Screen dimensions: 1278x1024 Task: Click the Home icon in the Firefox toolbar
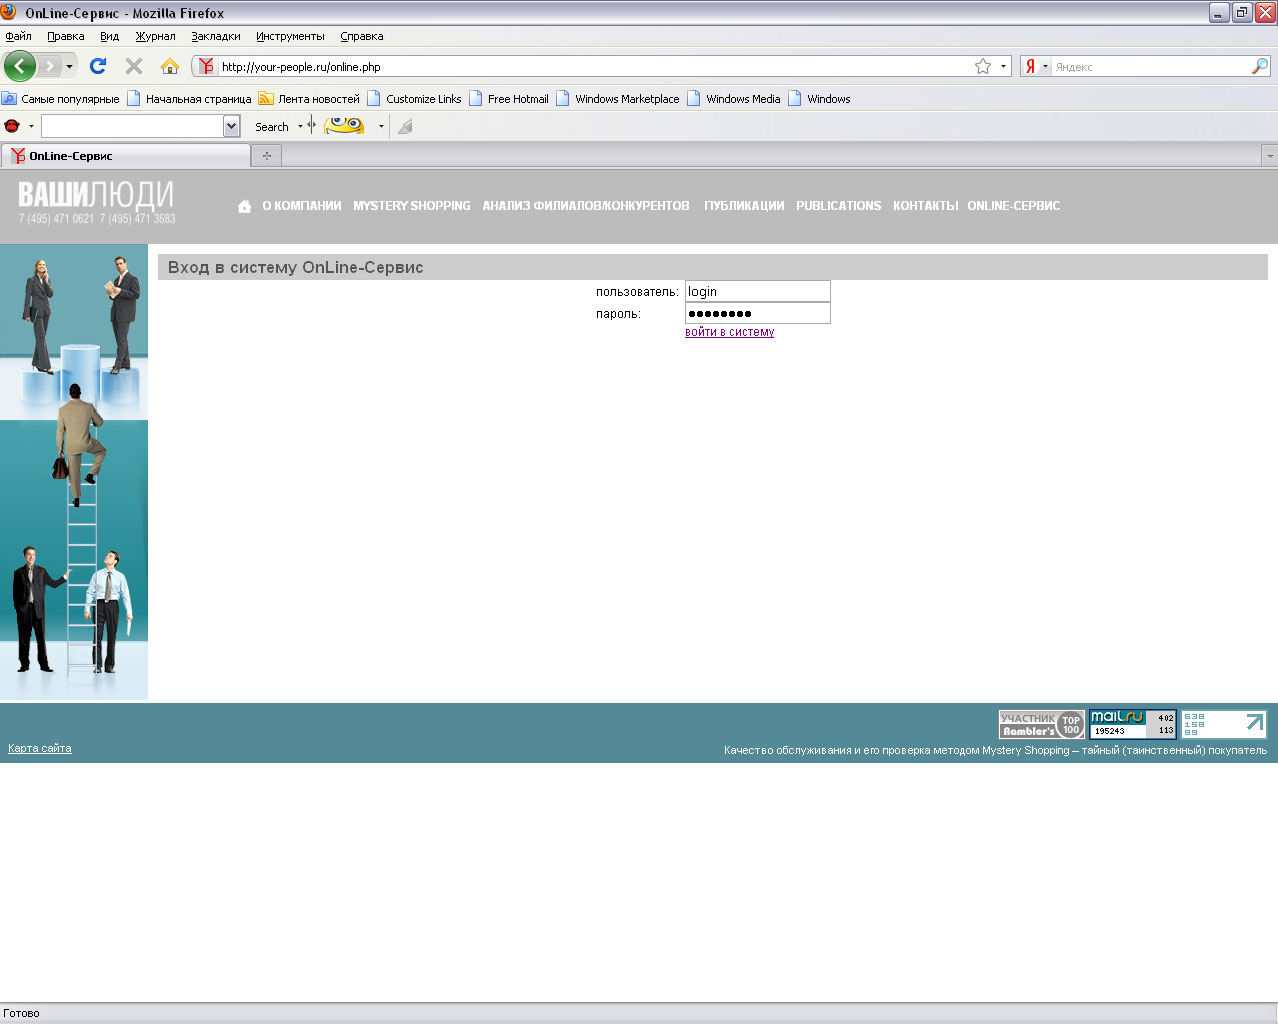[x=170, y=66]
